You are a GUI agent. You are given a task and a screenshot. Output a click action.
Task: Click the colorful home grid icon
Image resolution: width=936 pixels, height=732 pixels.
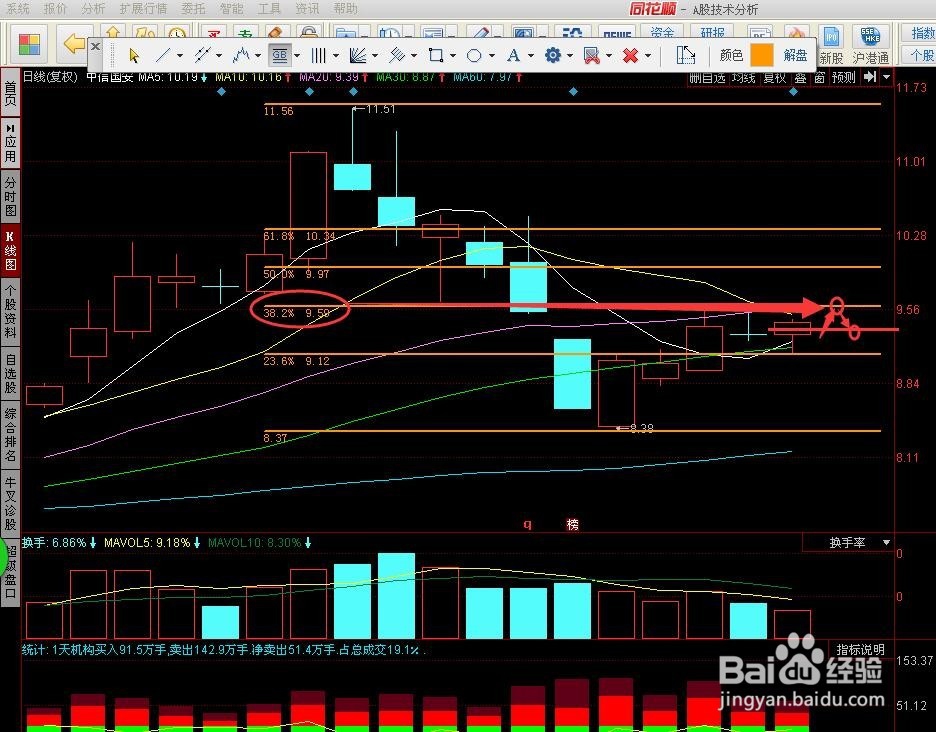click(29, 44)
